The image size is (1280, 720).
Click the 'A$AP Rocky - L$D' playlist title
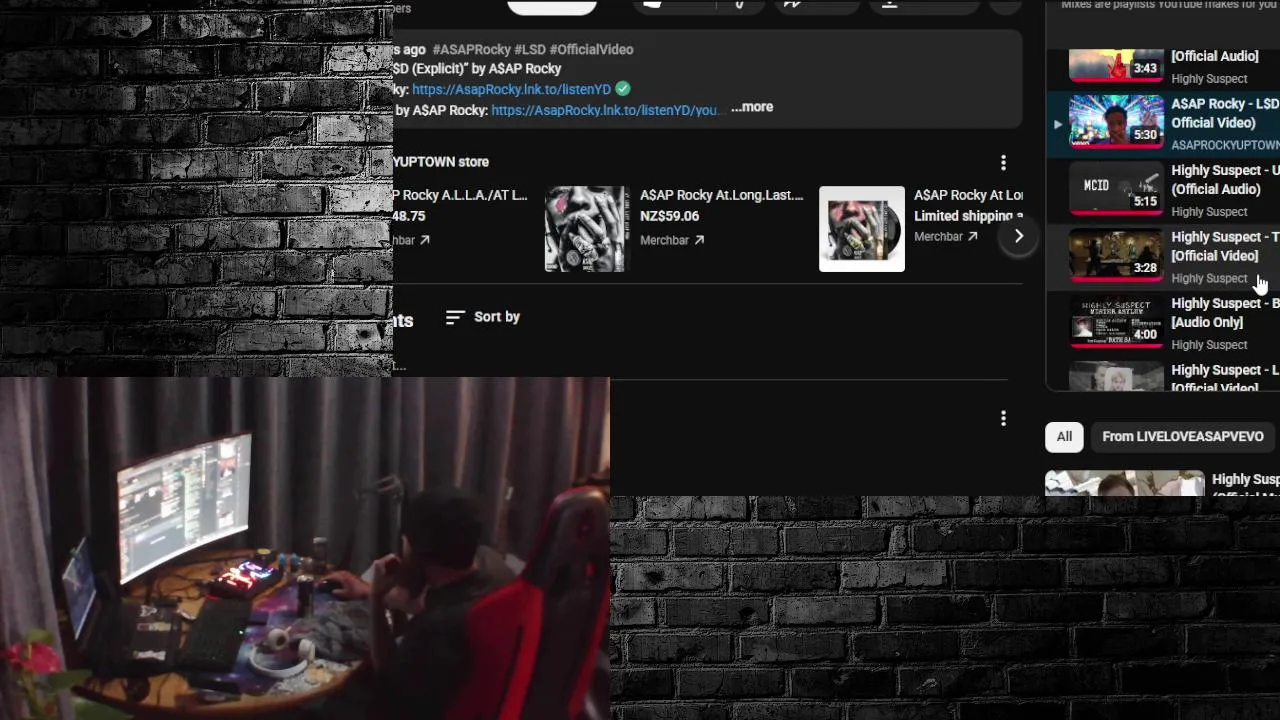click(1225, 113)
